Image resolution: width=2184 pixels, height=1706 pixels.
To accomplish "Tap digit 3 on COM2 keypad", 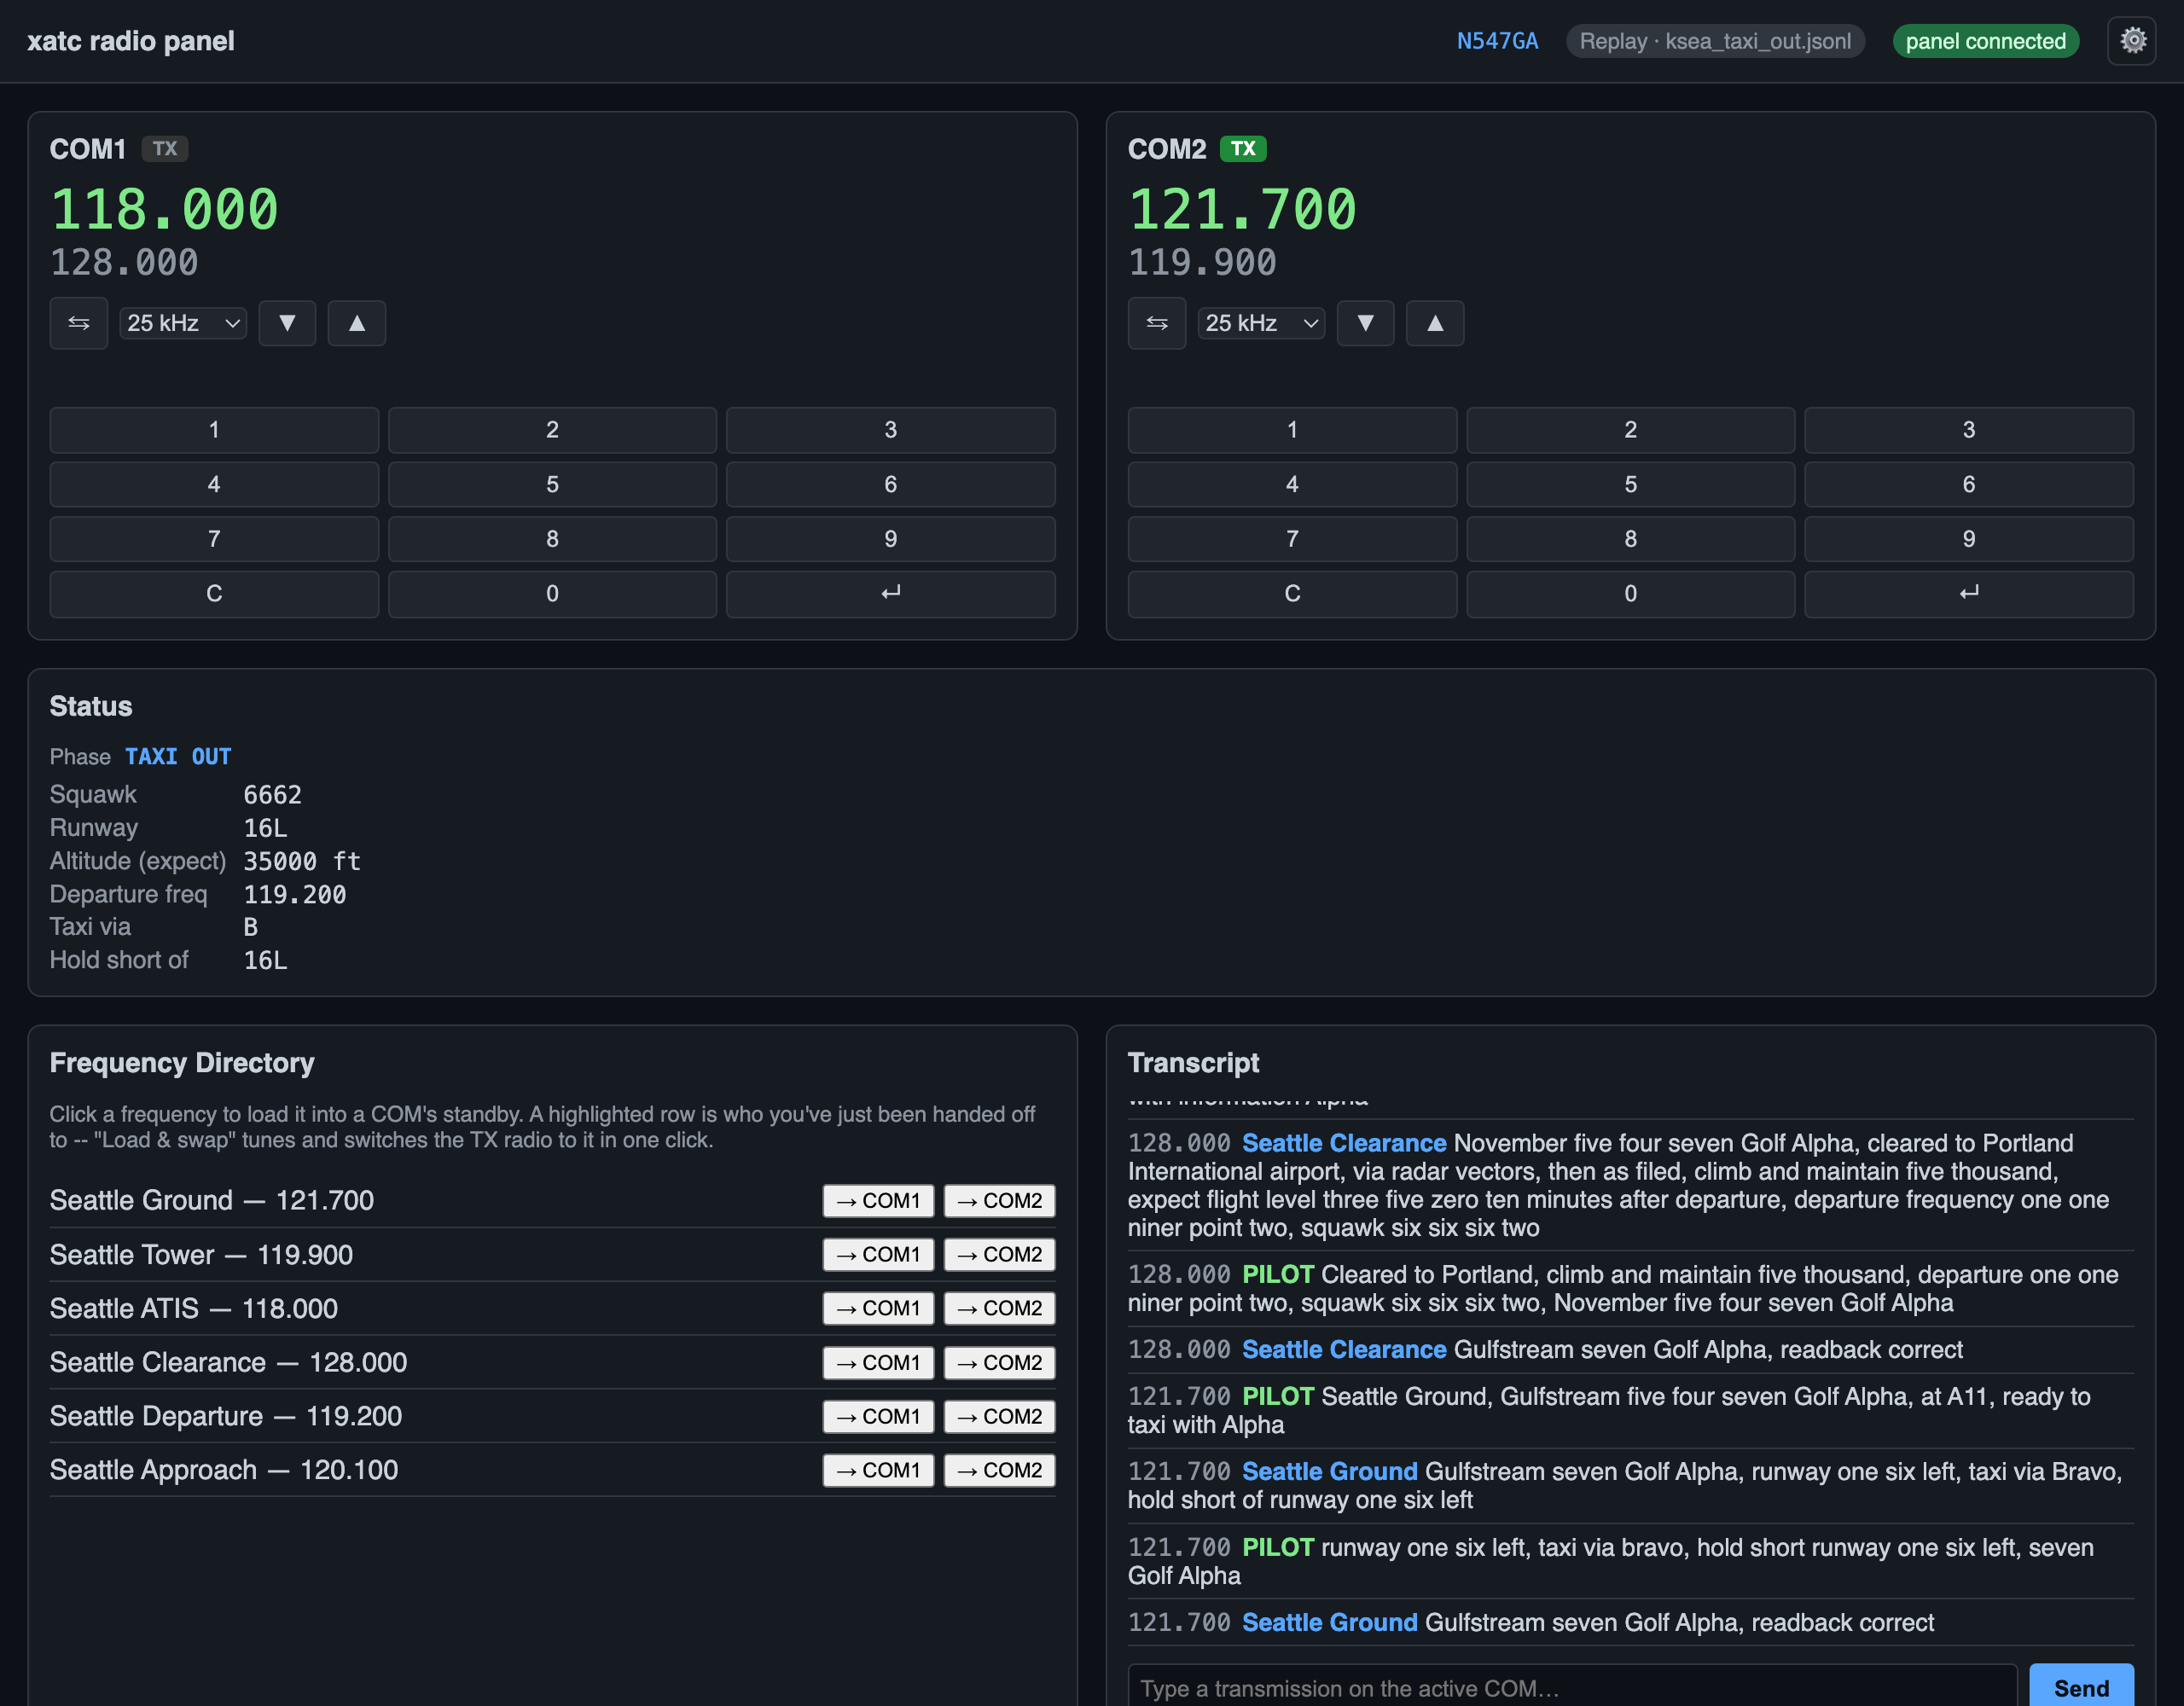I will [1968, 430].
